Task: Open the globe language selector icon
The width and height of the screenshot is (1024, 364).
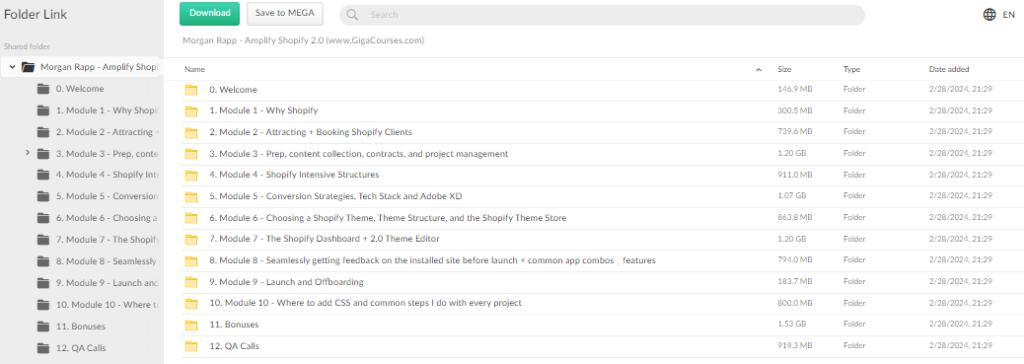Action: pos(989,14)
